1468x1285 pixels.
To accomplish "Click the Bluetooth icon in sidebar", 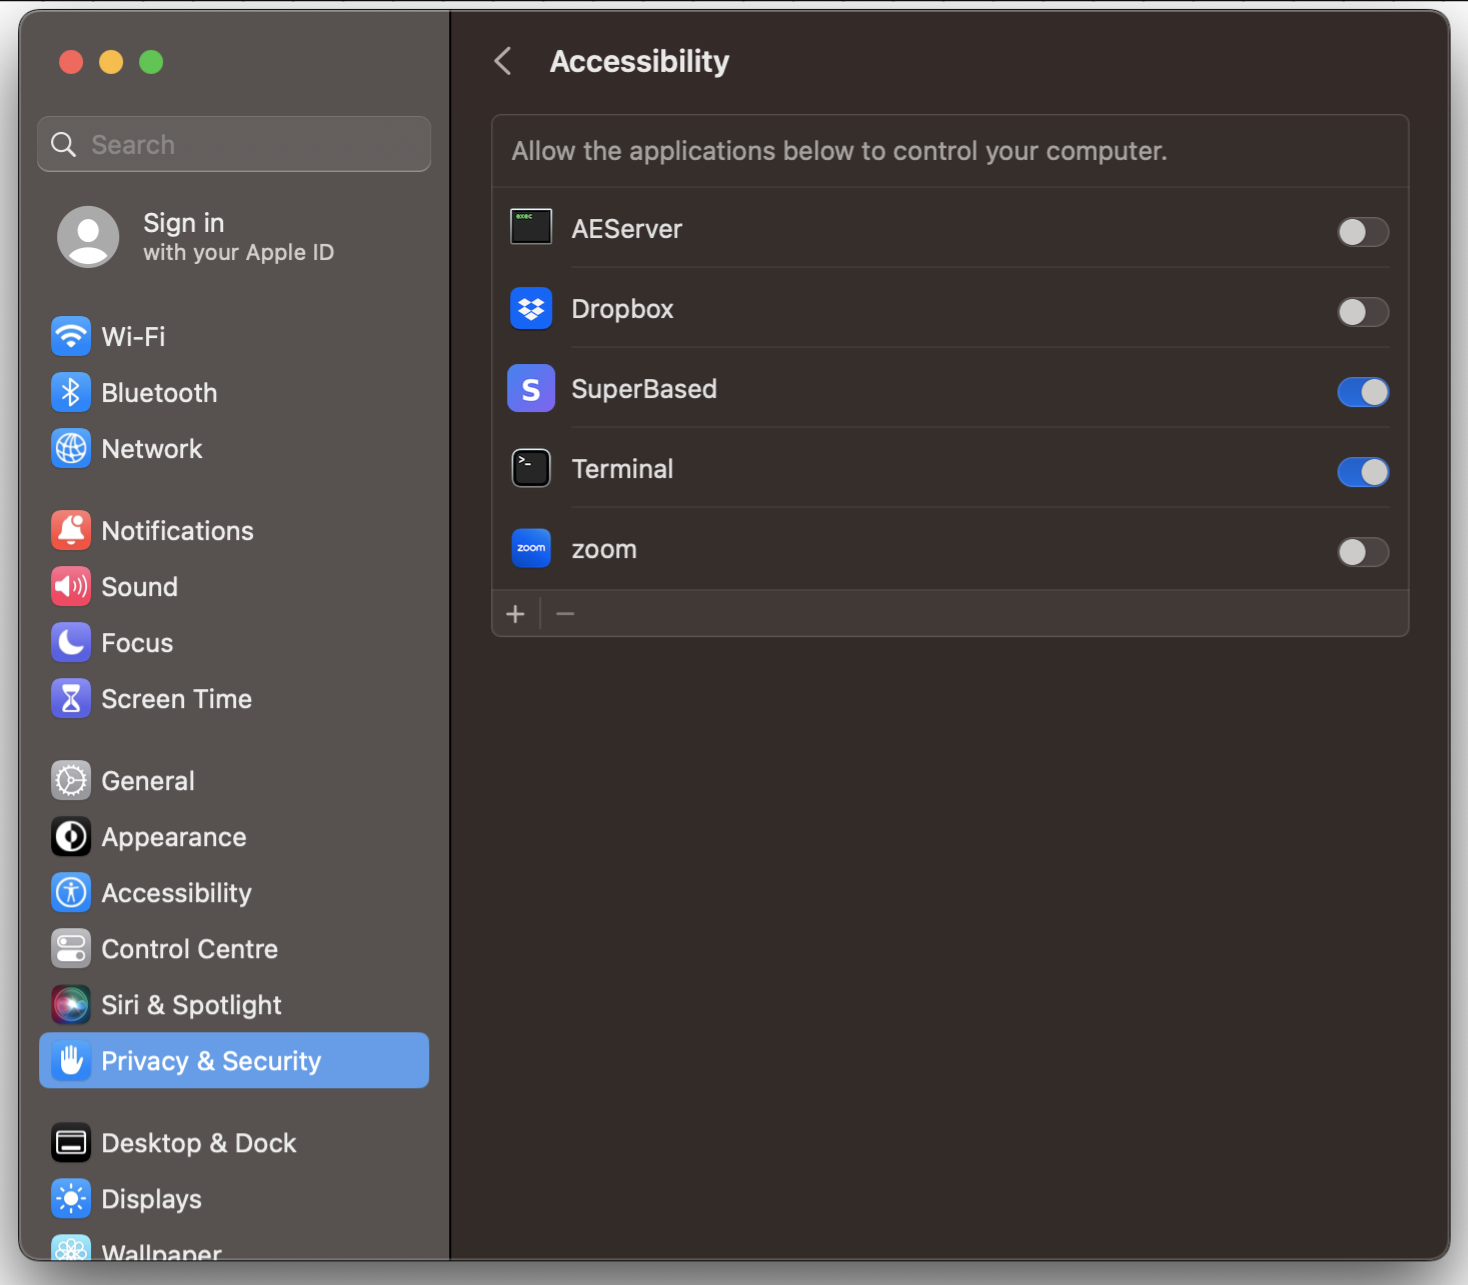I will (71, 393).
